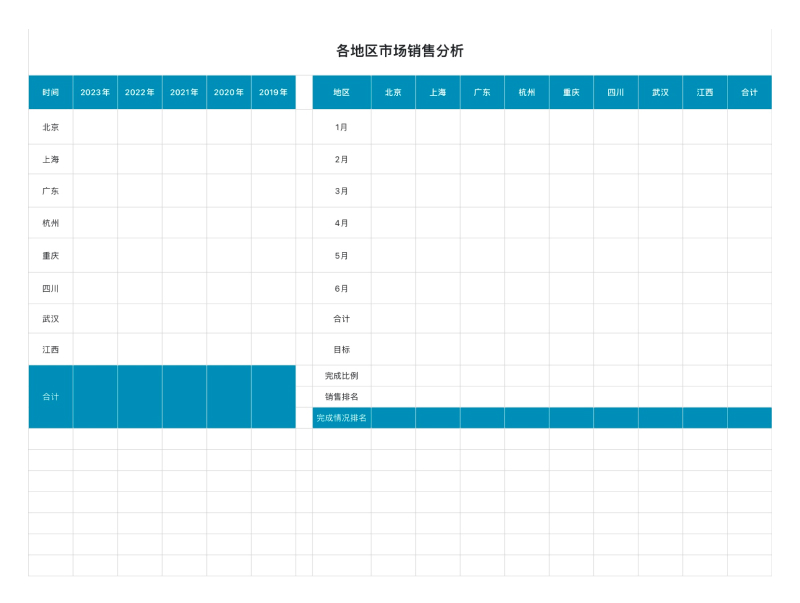Select the 2022年 column header
800x603 pixels.
[x=140, y=92]
